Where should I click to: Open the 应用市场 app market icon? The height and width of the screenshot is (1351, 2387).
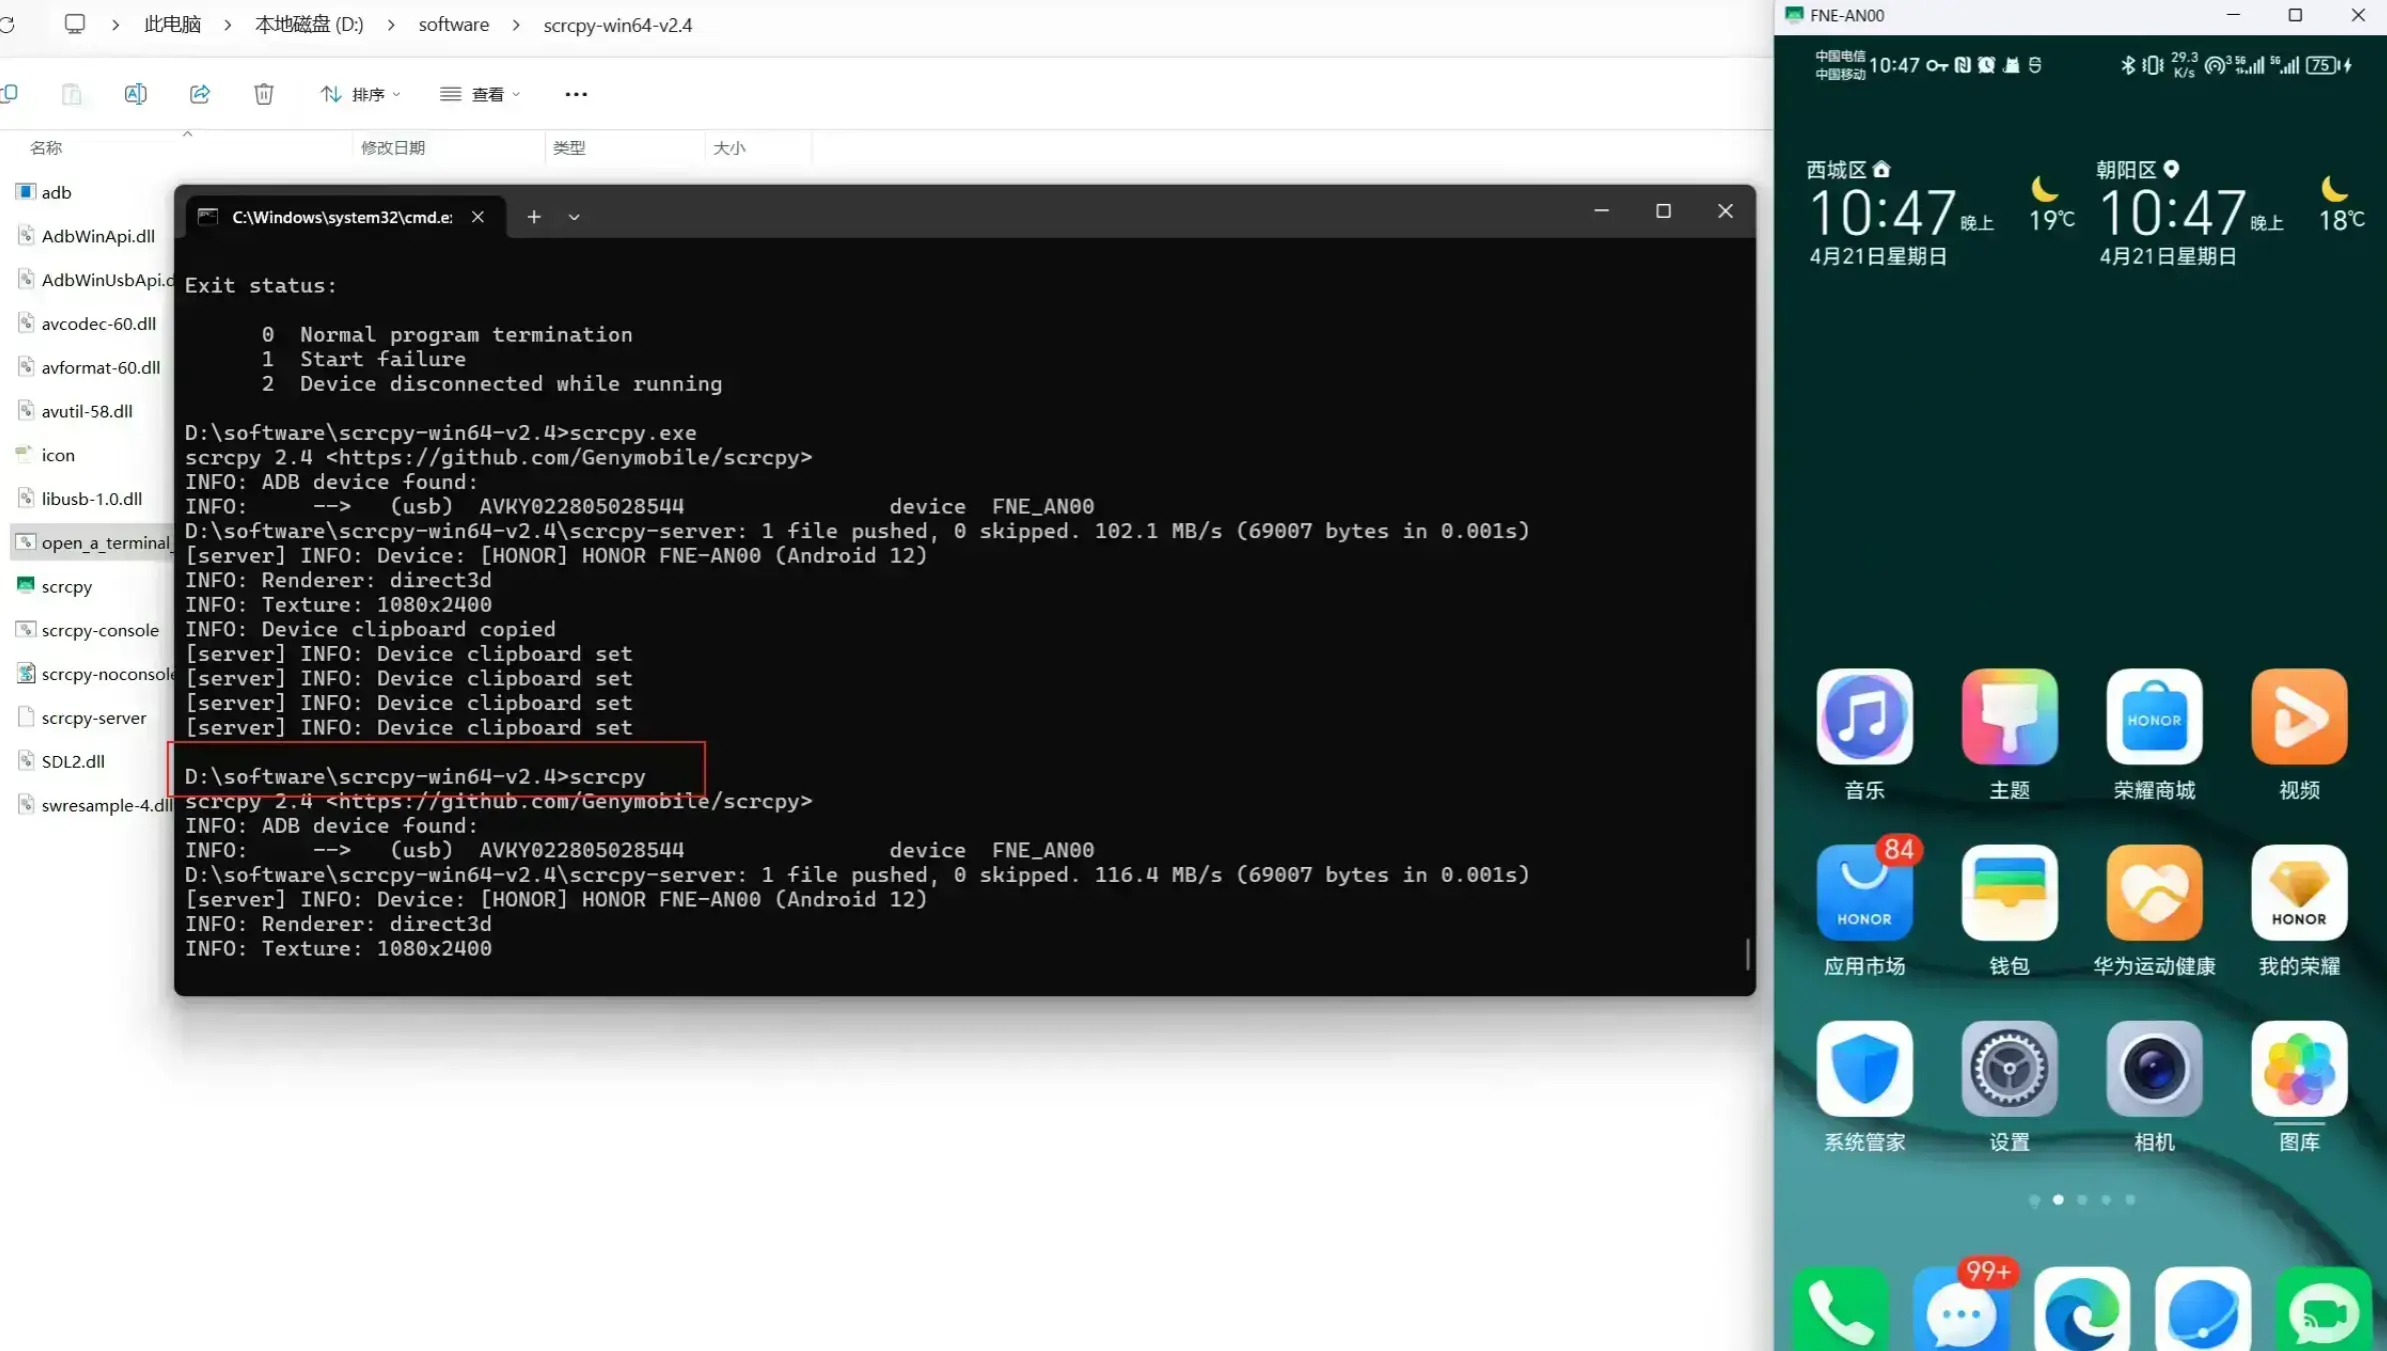pyautogui.click(x=1864, y=893)
